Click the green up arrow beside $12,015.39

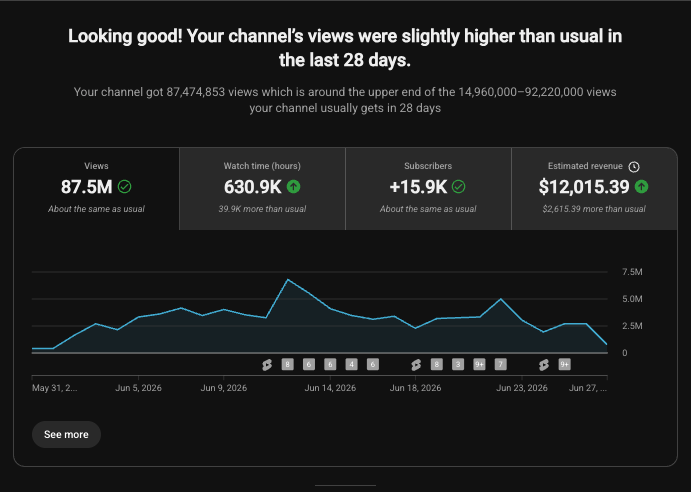(641, 187)
